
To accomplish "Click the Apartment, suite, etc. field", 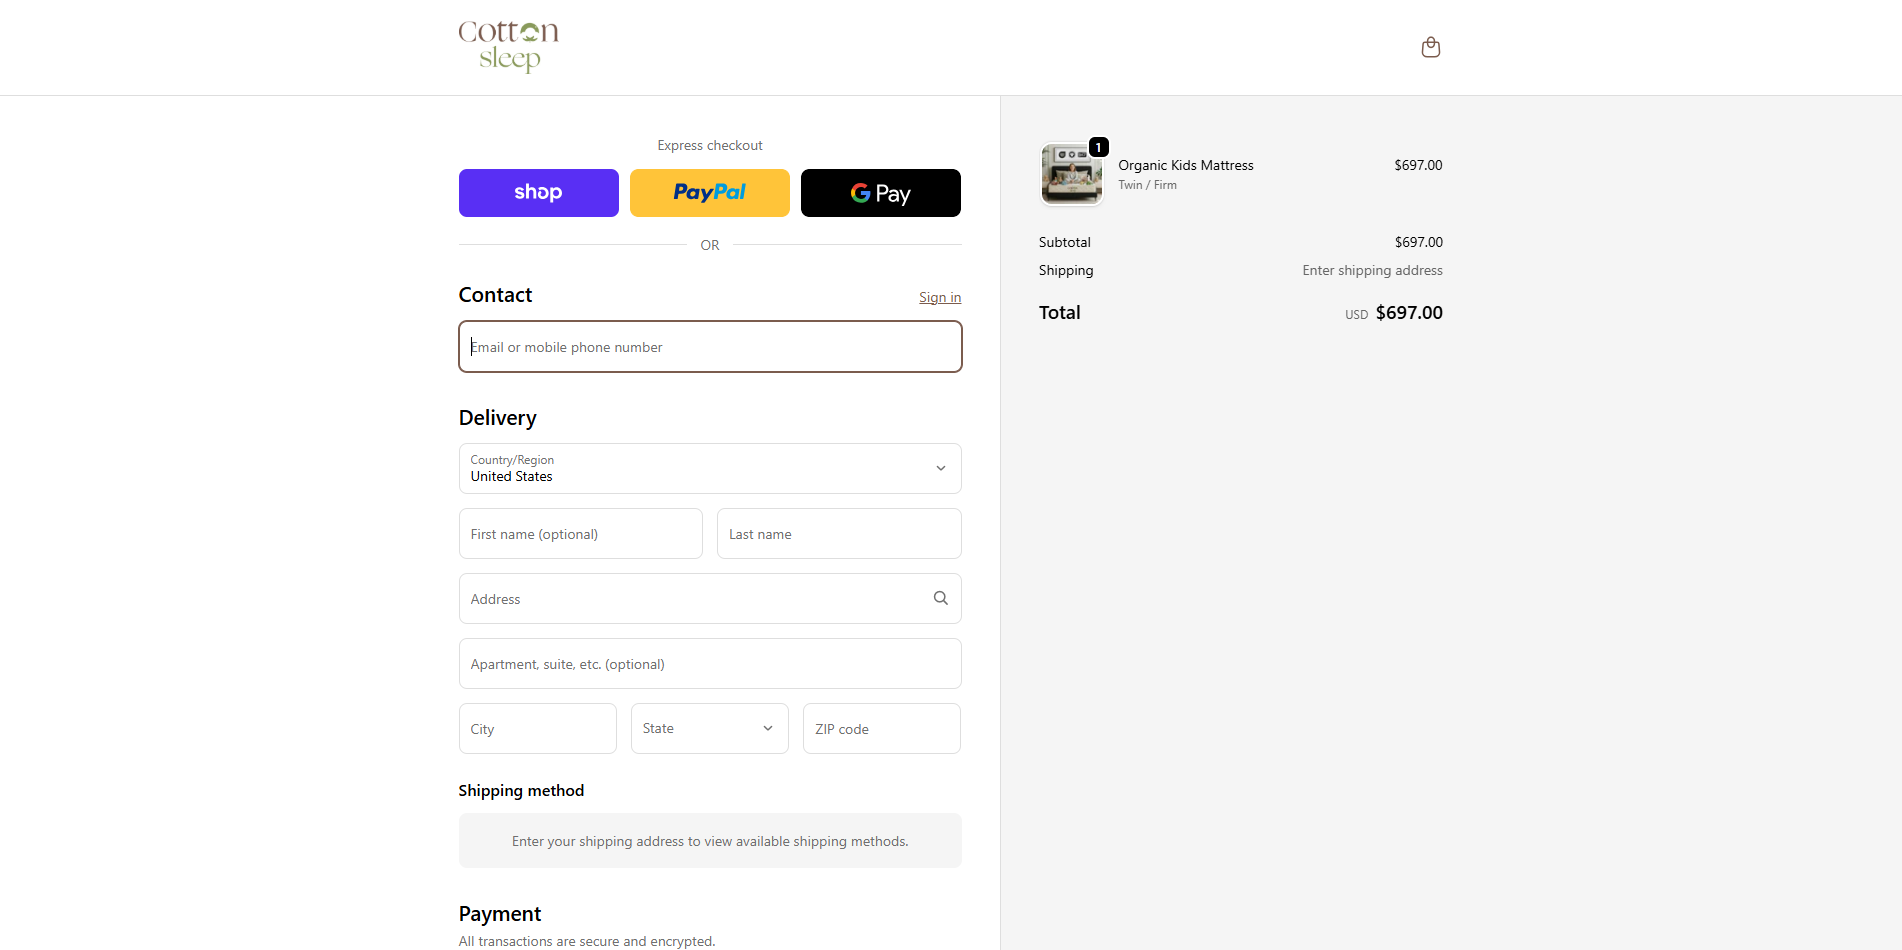I will point(709,663).
